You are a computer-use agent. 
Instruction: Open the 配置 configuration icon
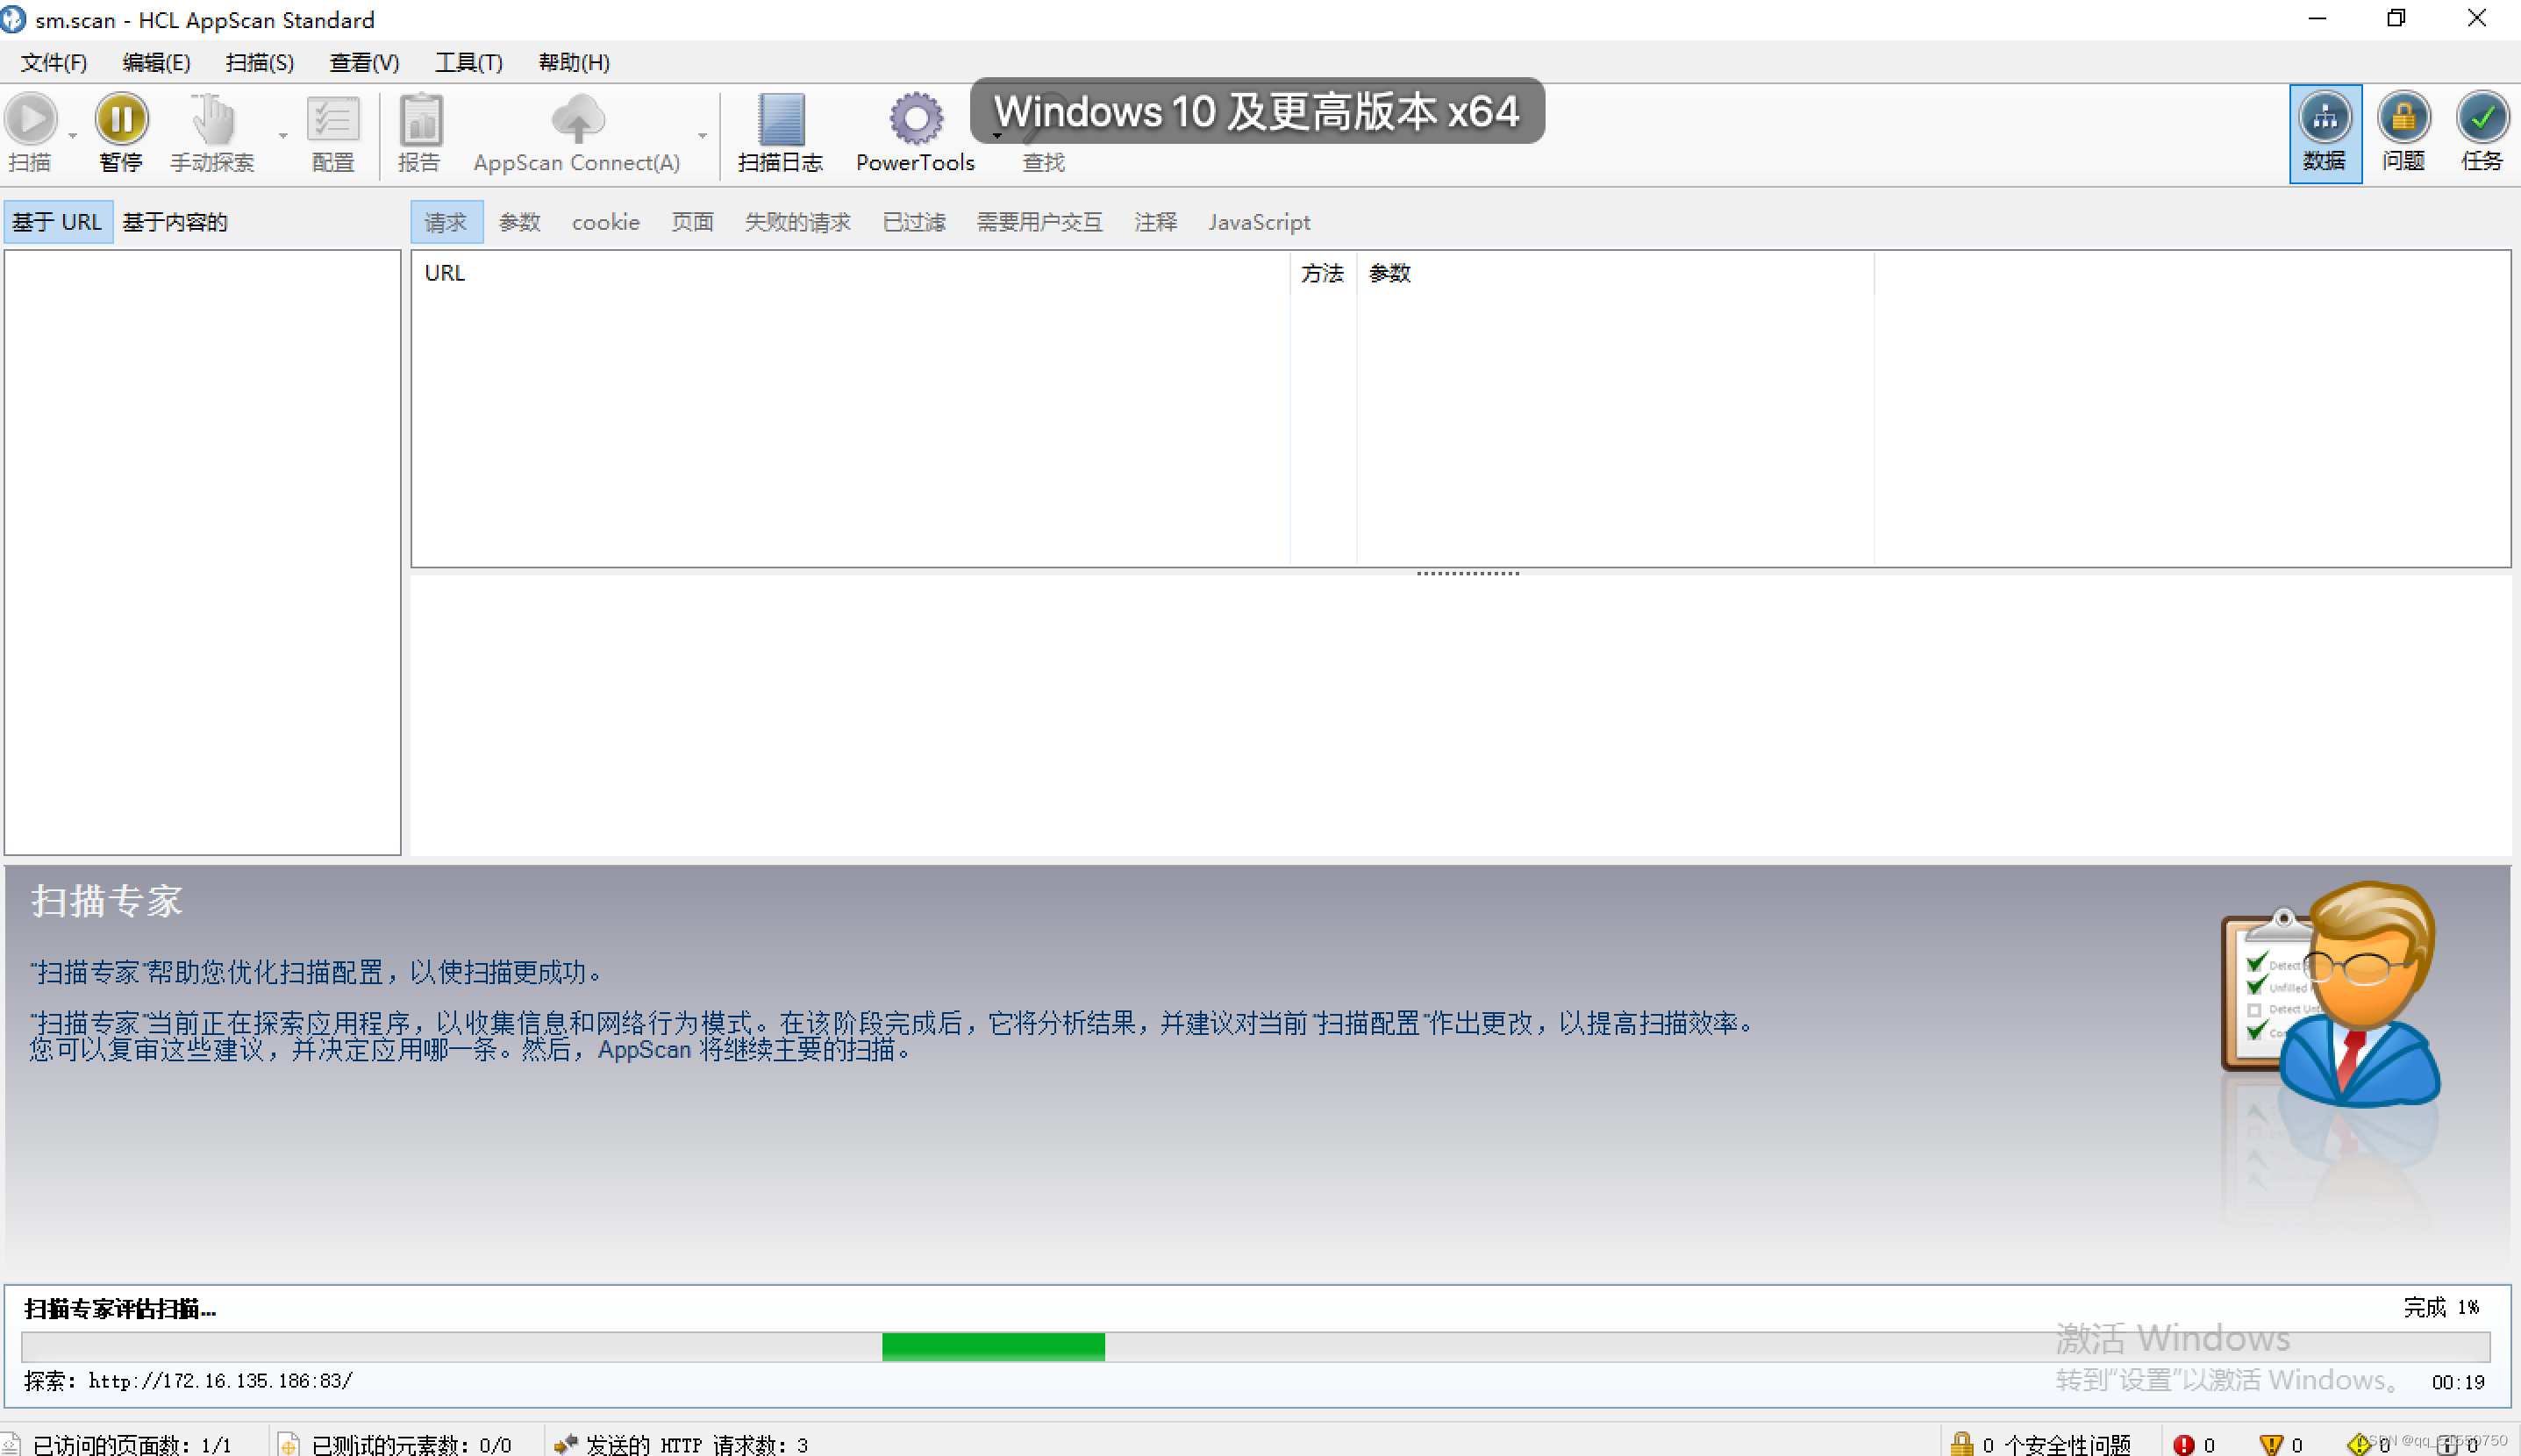coord(333,133)
